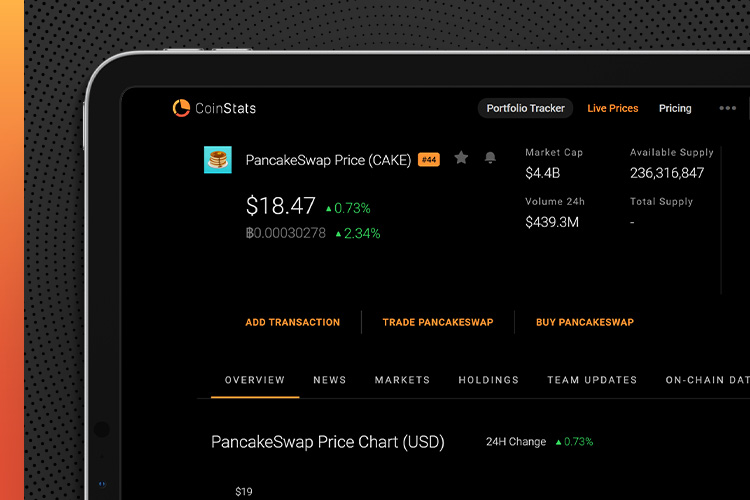Go to Live Prices page
This screenshot has height=500, width=750.
coord(613,108)
